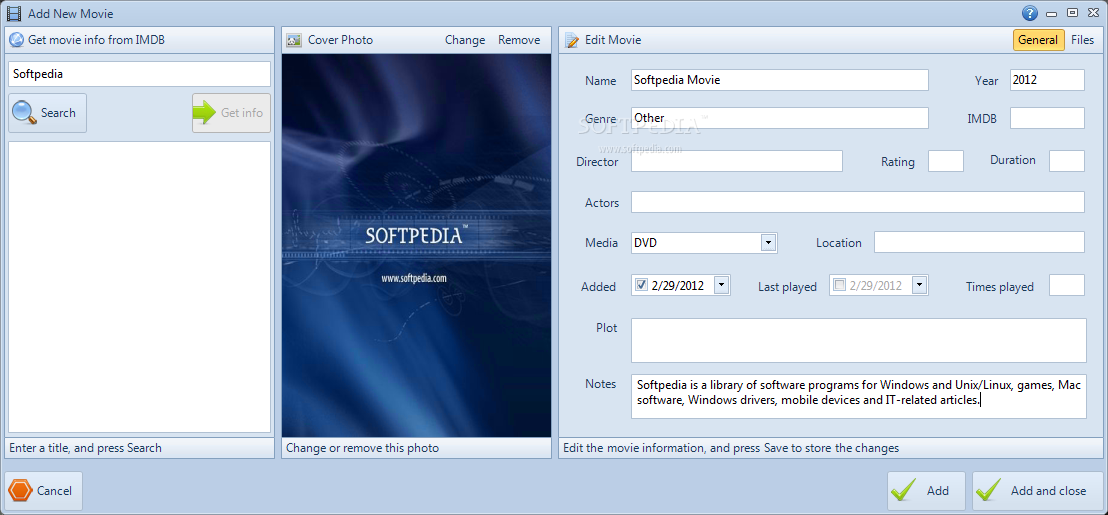Open help with the blue question mark icon
The height and width of the screenshot is (515, 1108).
pos(1030,13)
